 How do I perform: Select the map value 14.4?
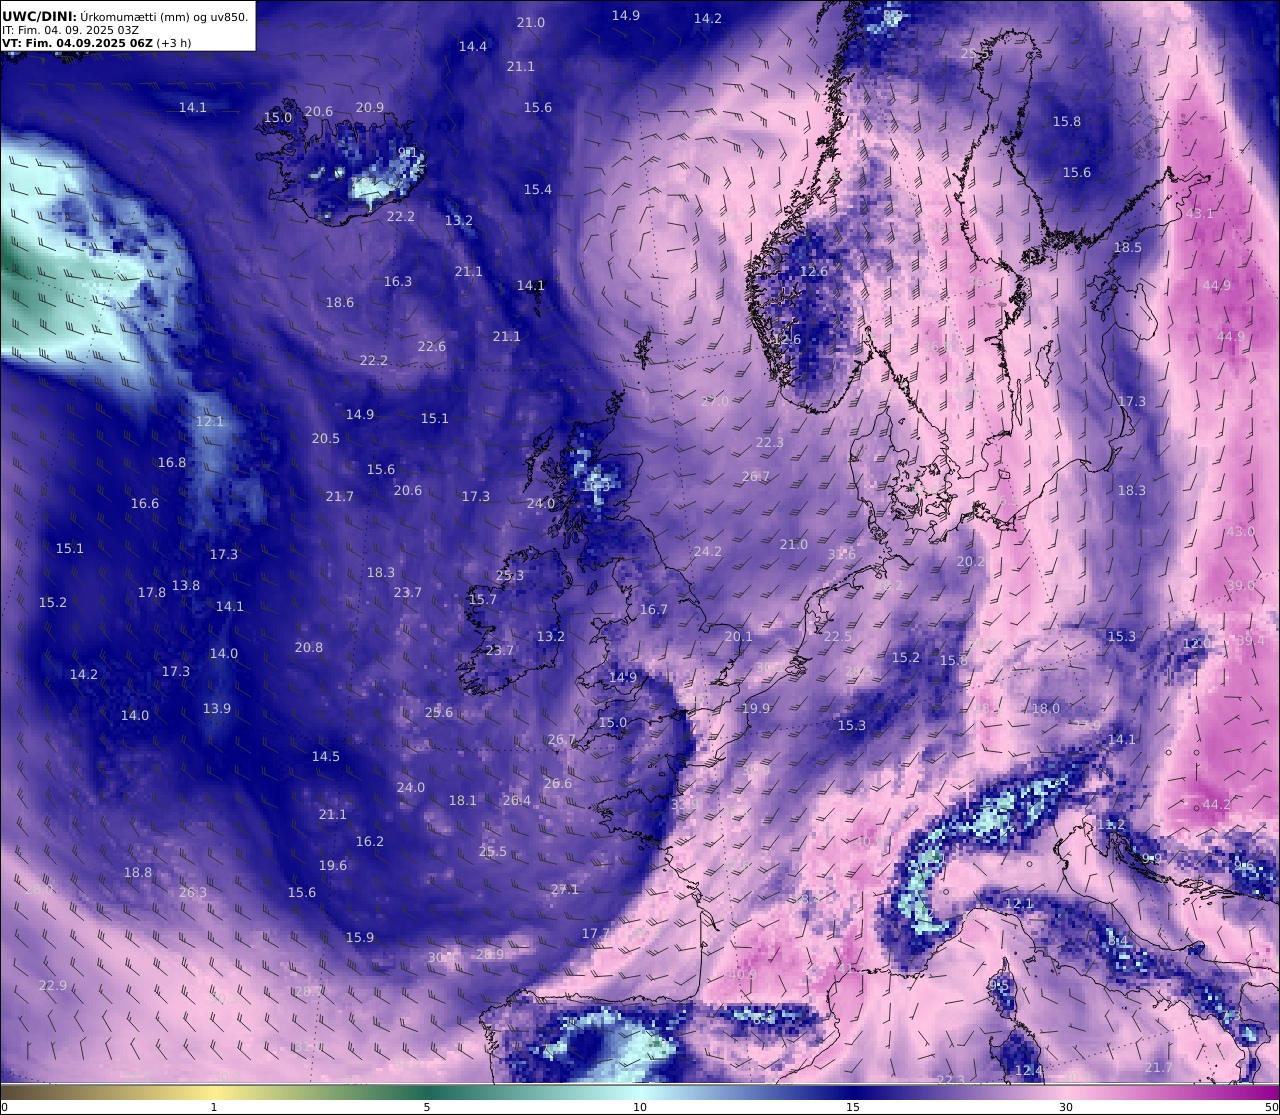473,47
